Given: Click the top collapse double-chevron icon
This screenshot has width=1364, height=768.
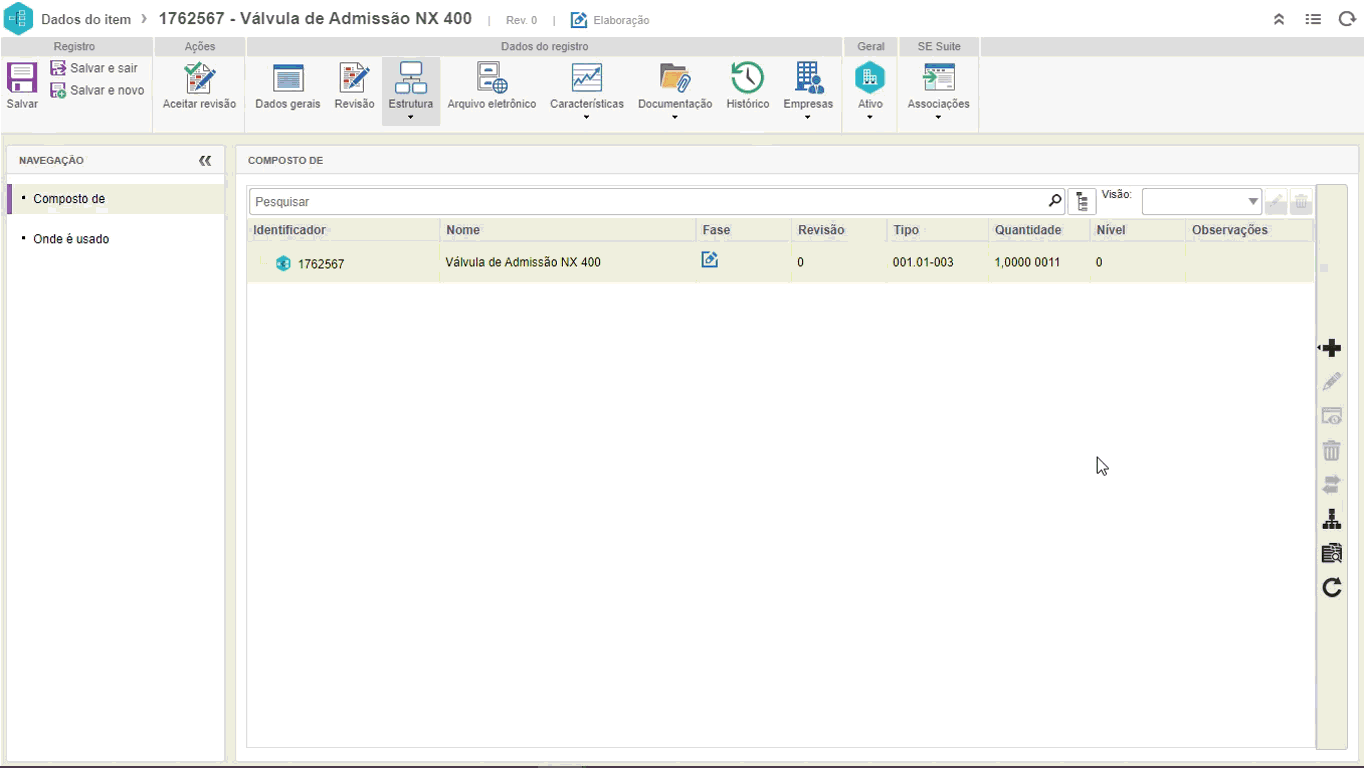Looking at the screenshot, I should pos(1278,19).
